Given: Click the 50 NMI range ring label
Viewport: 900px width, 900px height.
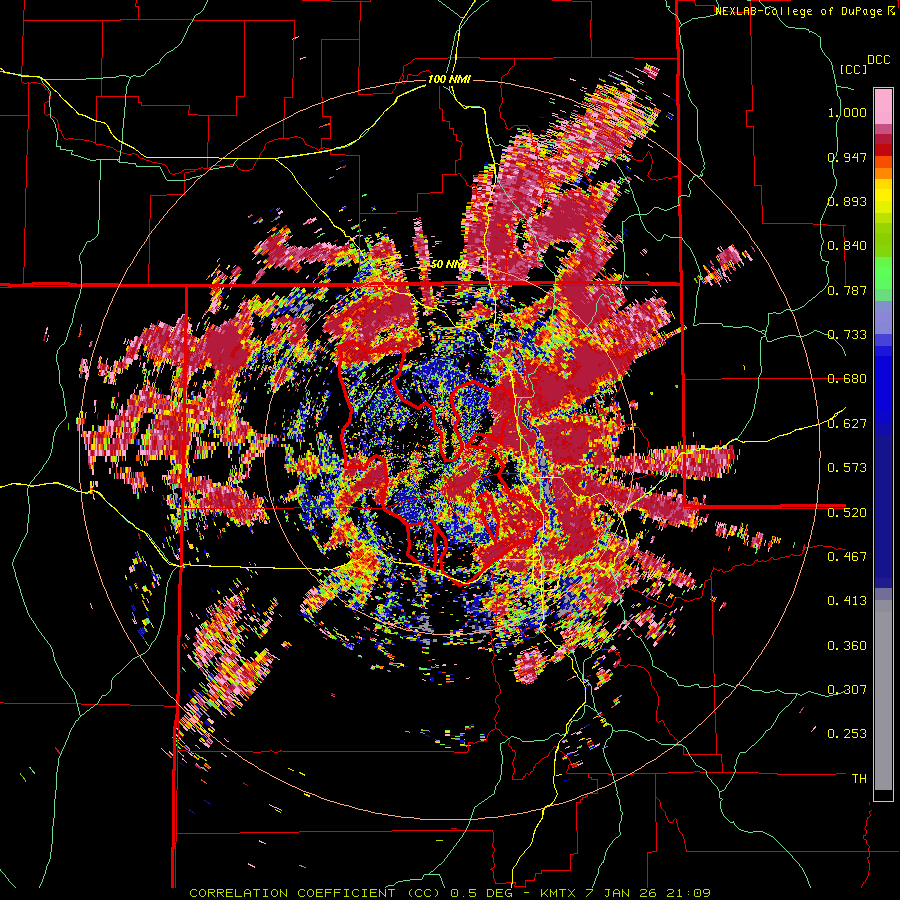Looking at the screenshot, I should coord(448,265).
